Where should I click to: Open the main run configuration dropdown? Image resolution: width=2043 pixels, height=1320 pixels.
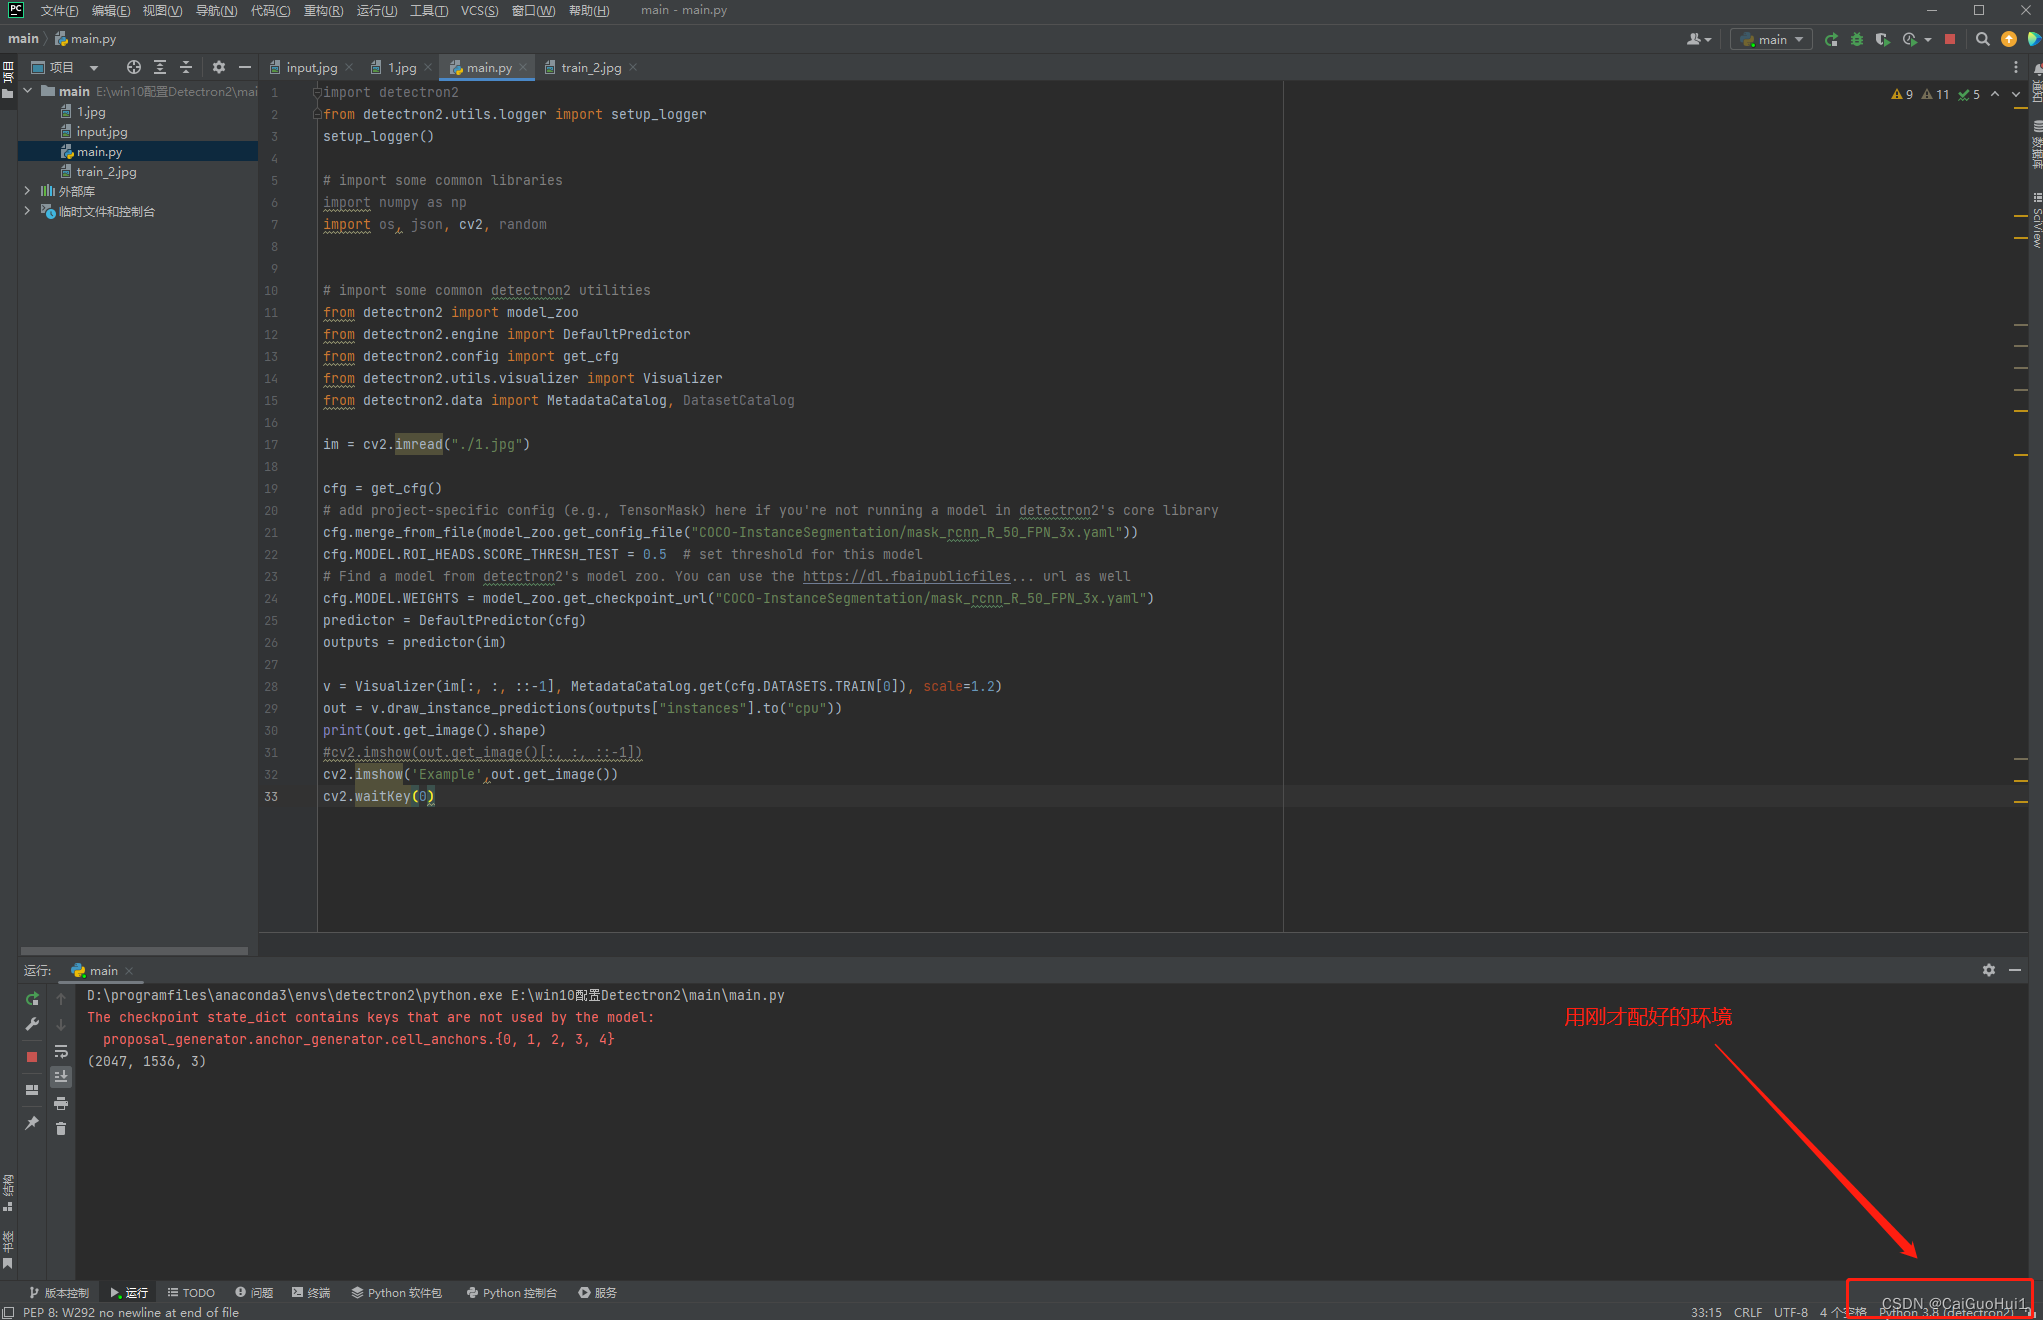pyautogui.click(x=1771, y=40)
